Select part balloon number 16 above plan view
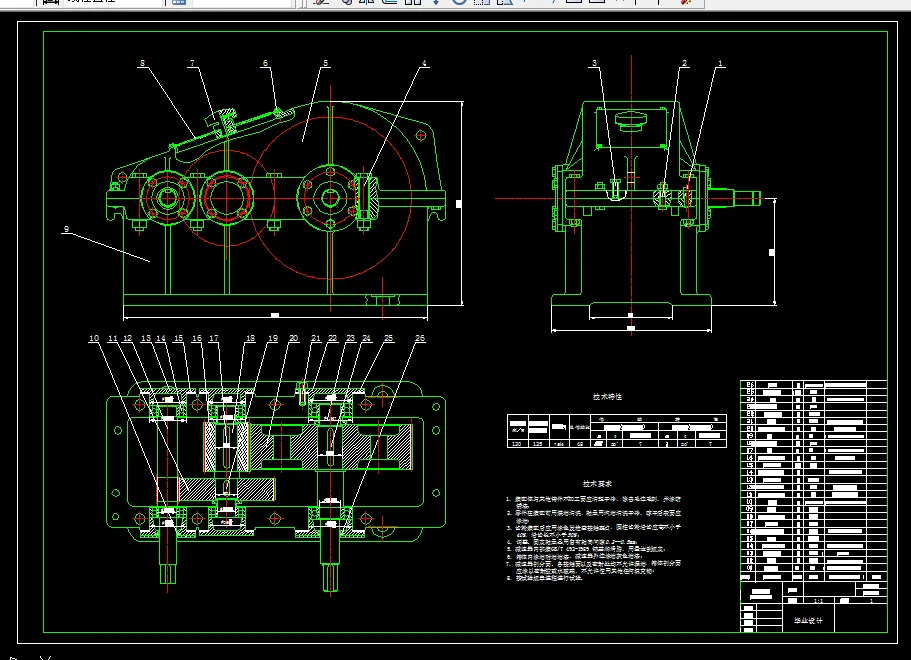The width and height of the screenshot is (911, 660). point(197,338)
